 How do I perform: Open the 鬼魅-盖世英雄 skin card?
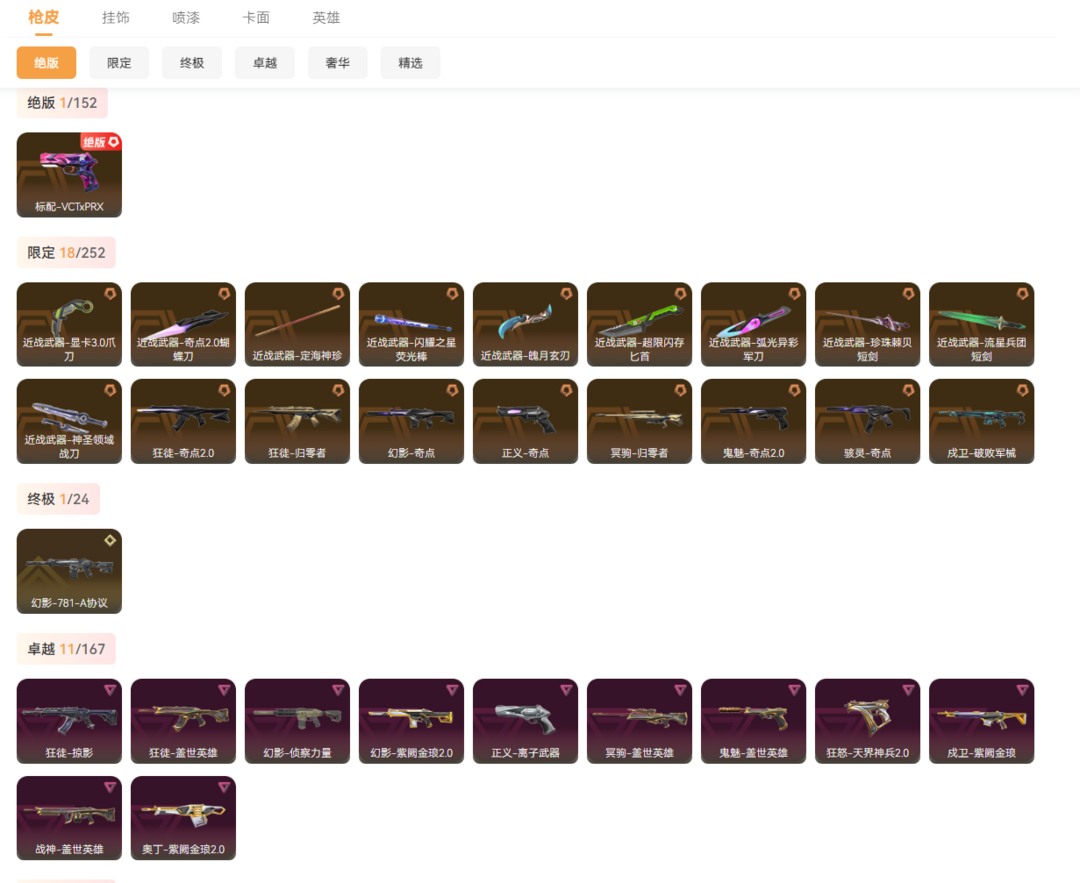coord(754,721)
